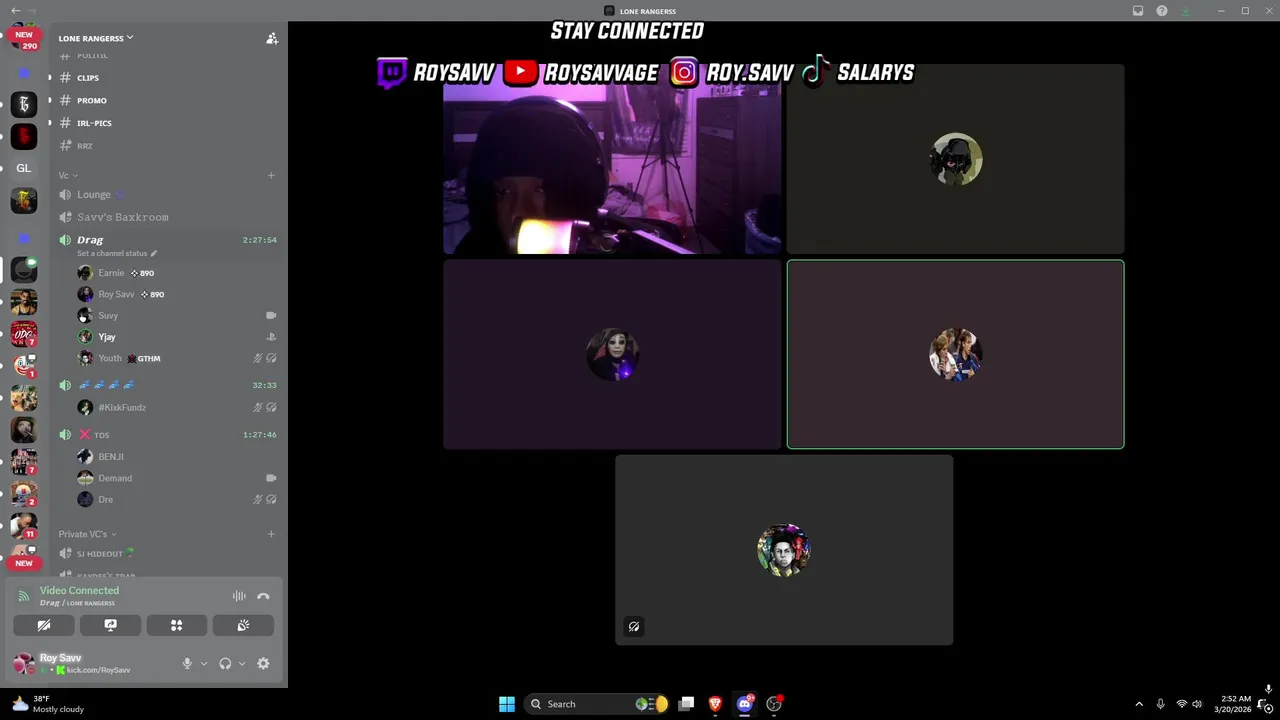
Task: Expand microphone input options arrow
Action: coord(203,663)
